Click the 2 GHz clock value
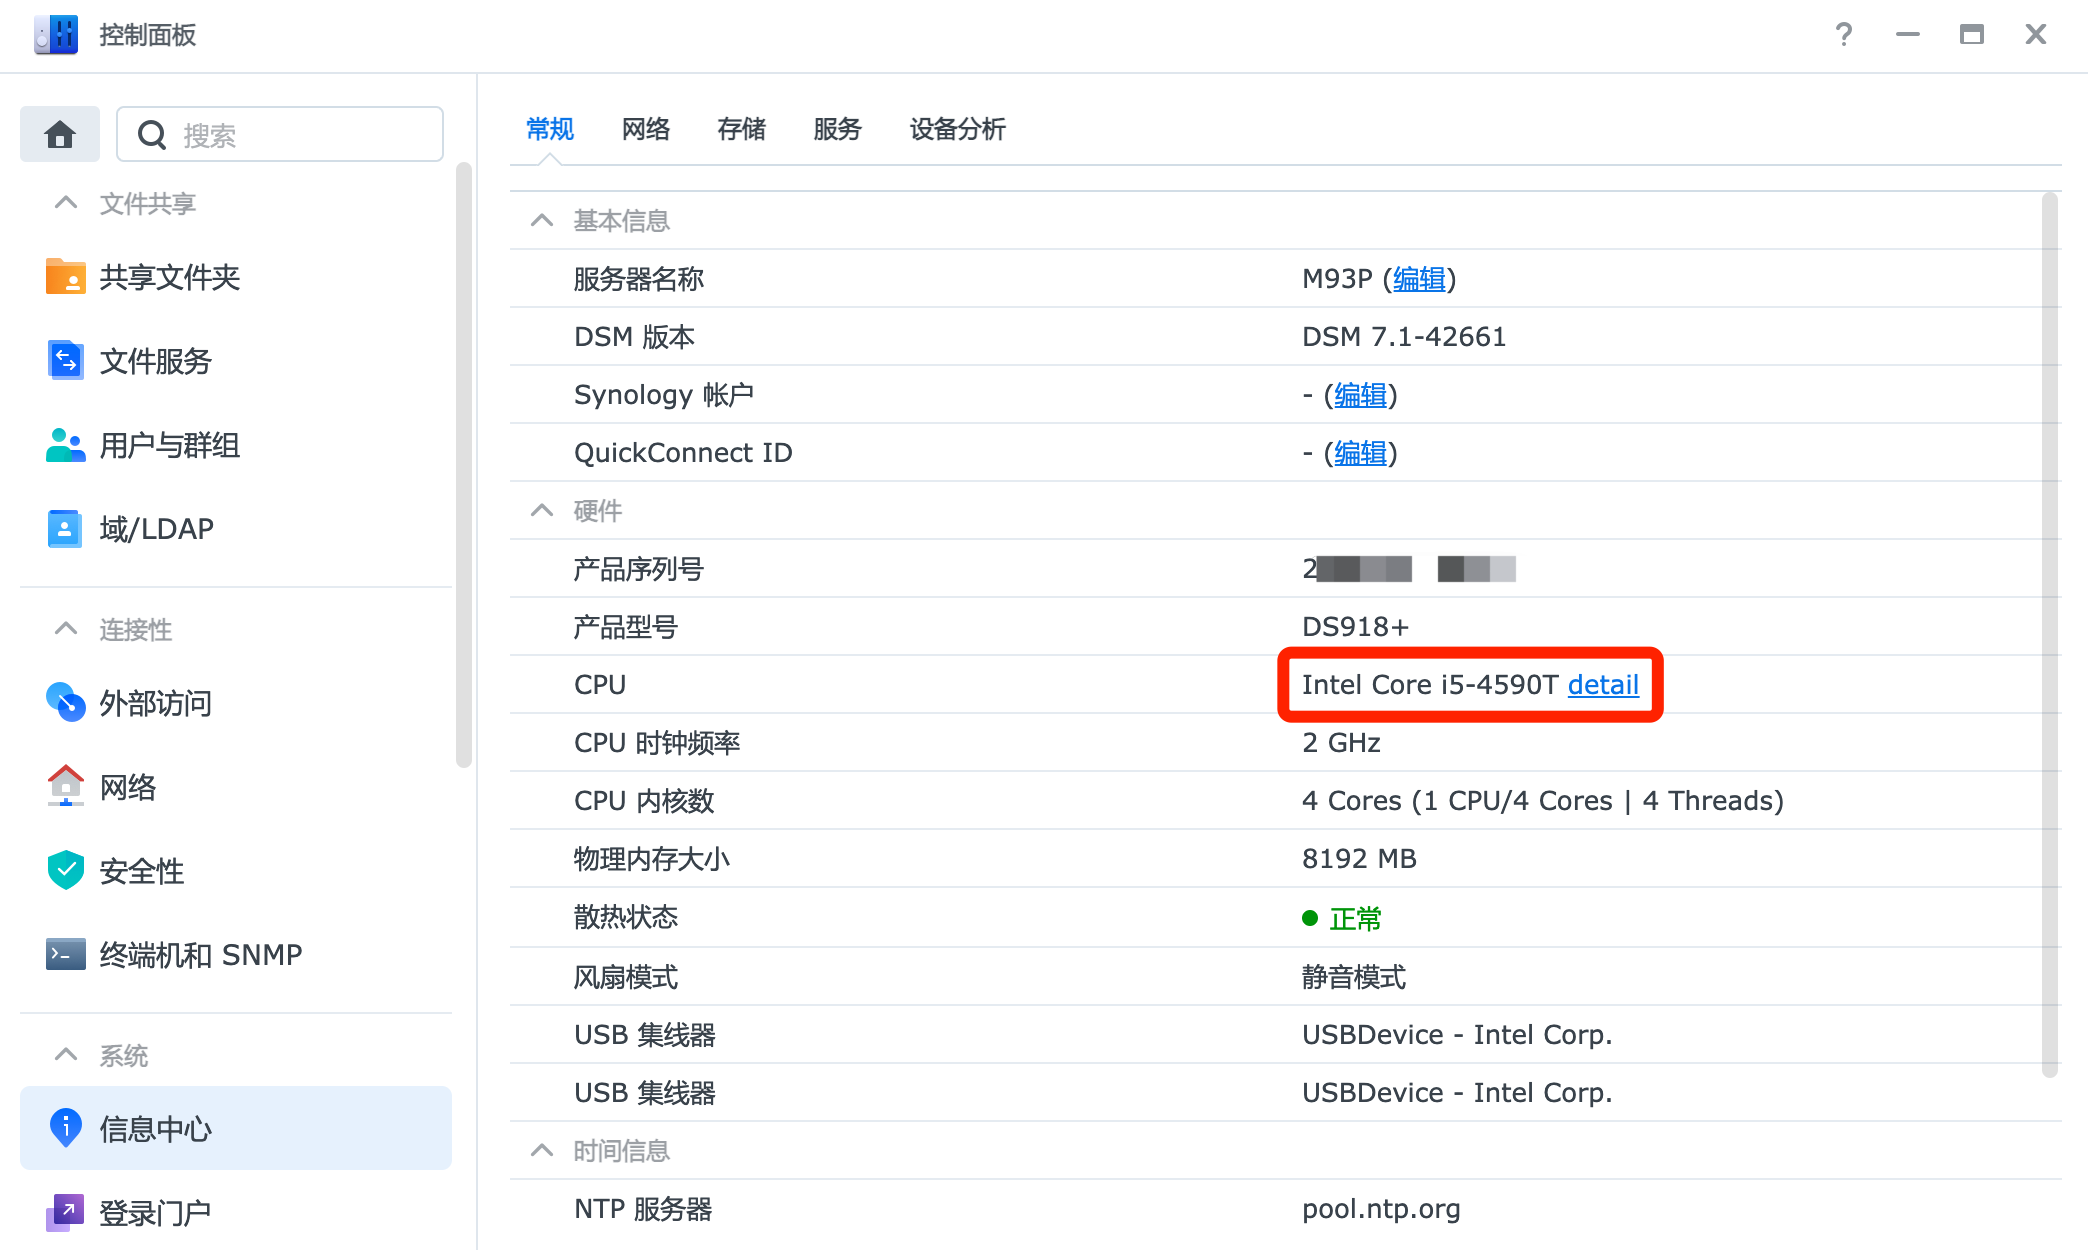The height and width of the screenshot is (1250, 2088). tap(1341, 743)
